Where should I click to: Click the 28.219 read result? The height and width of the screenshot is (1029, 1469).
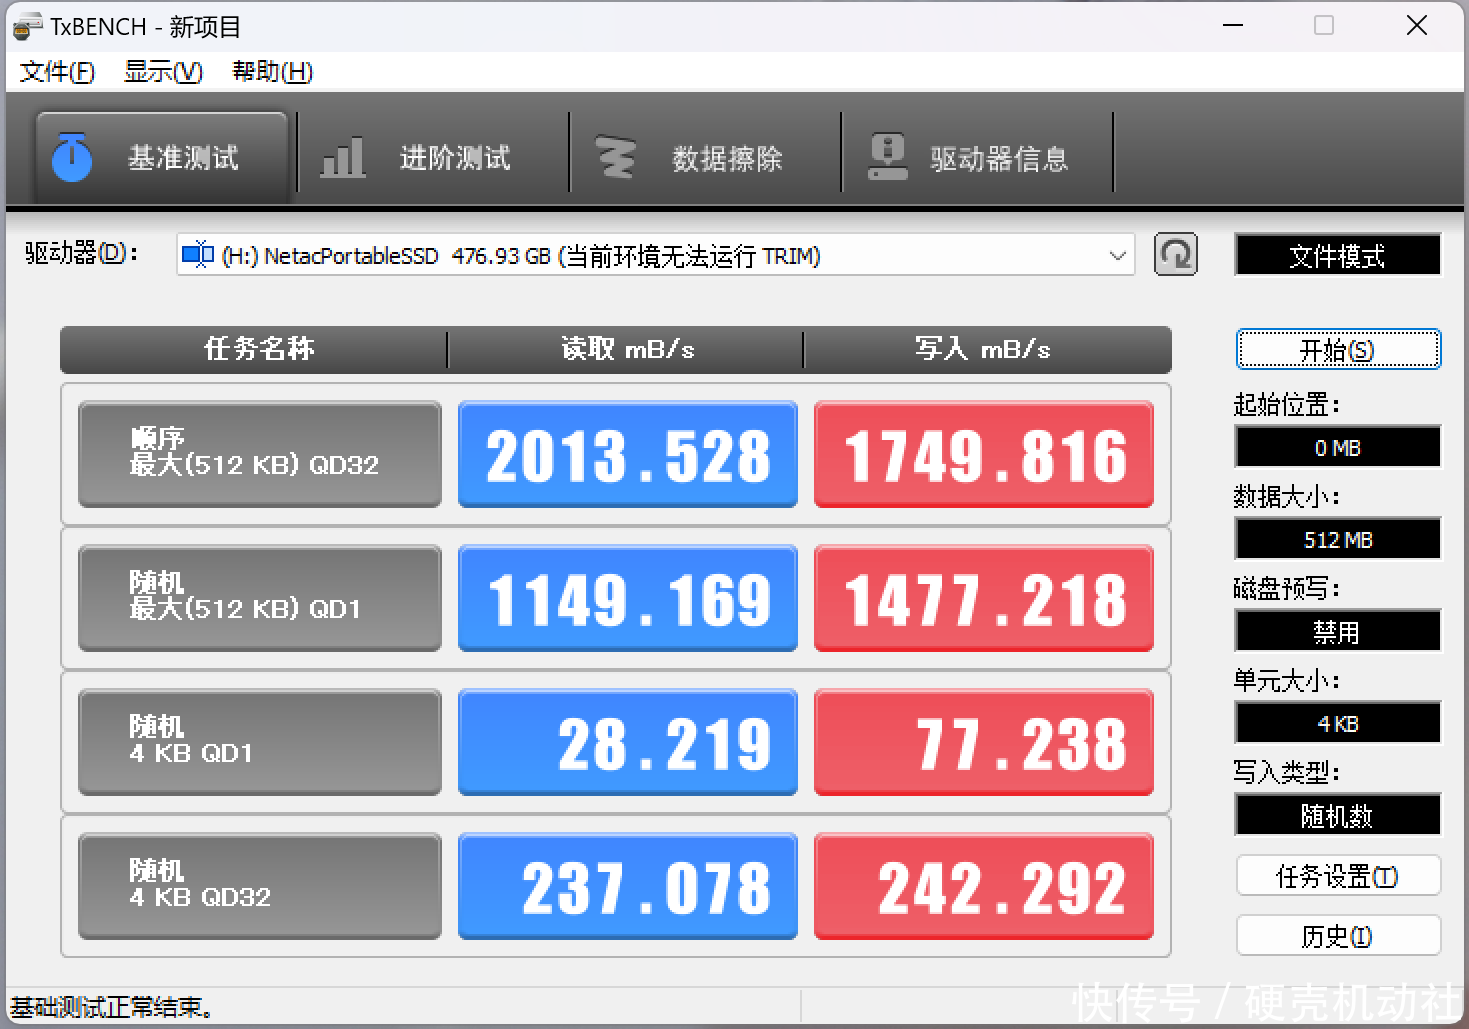coord(628,742)
